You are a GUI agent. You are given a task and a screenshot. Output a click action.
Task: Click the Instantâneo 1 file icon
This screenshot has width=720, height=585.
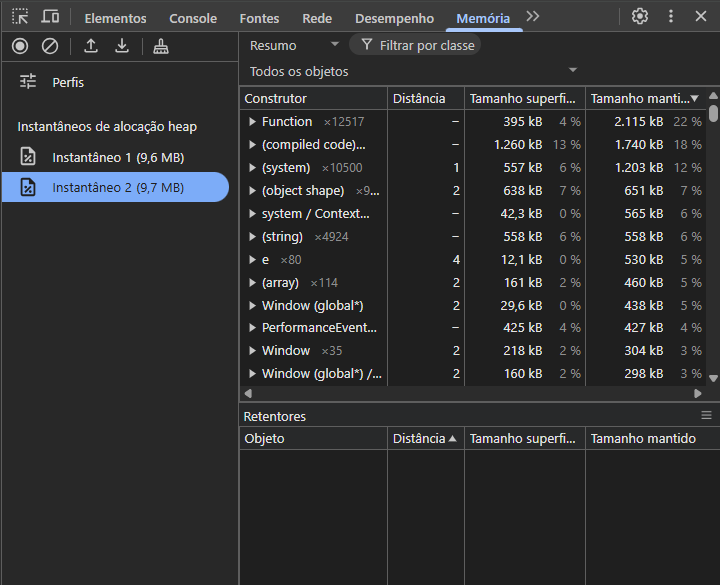(28, 157)
